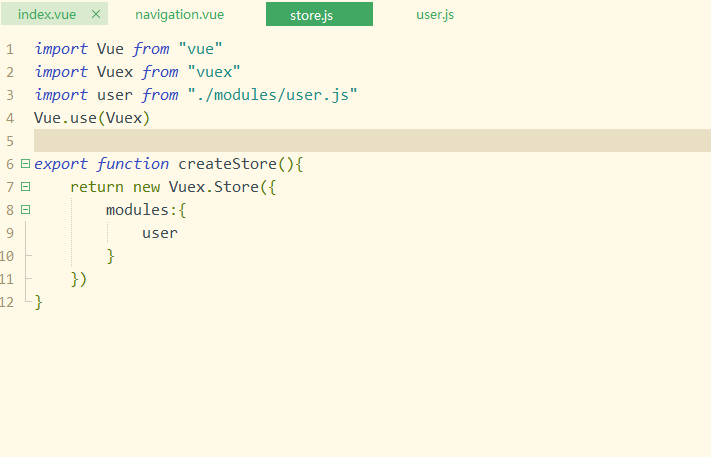
Task: Click the Vue.use(Vuex) statement
Action: pos(91,118)
